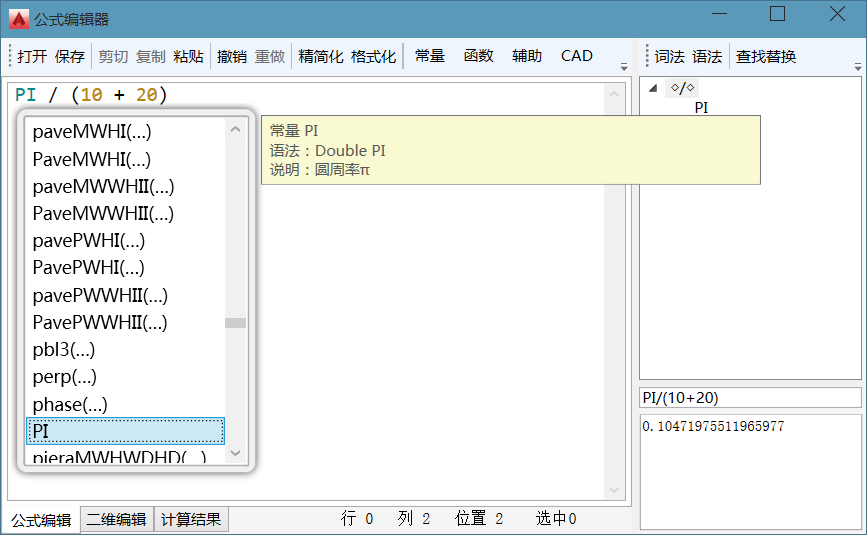The height and width of the screenshot is (535, 867).
Task: Click the 打开 toolbar button
Action: (x=32, y=56)
